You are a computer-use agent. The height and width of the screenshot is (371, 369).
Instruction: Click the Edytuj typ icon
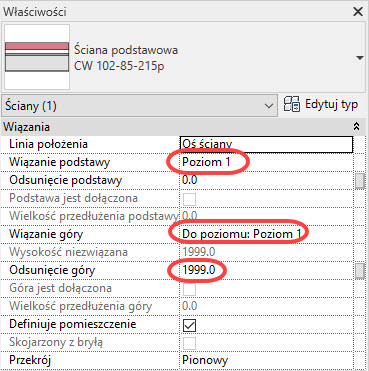pyautogui.click(x=292, y=105)
